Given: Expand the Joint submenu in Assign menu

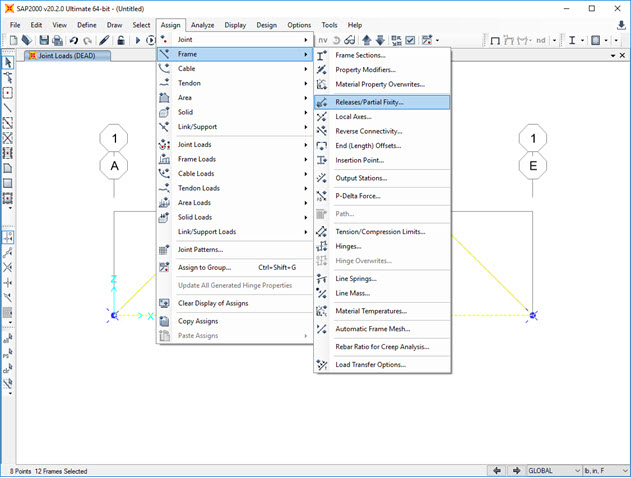Looking at the screenshot, I should click(235, 39).
